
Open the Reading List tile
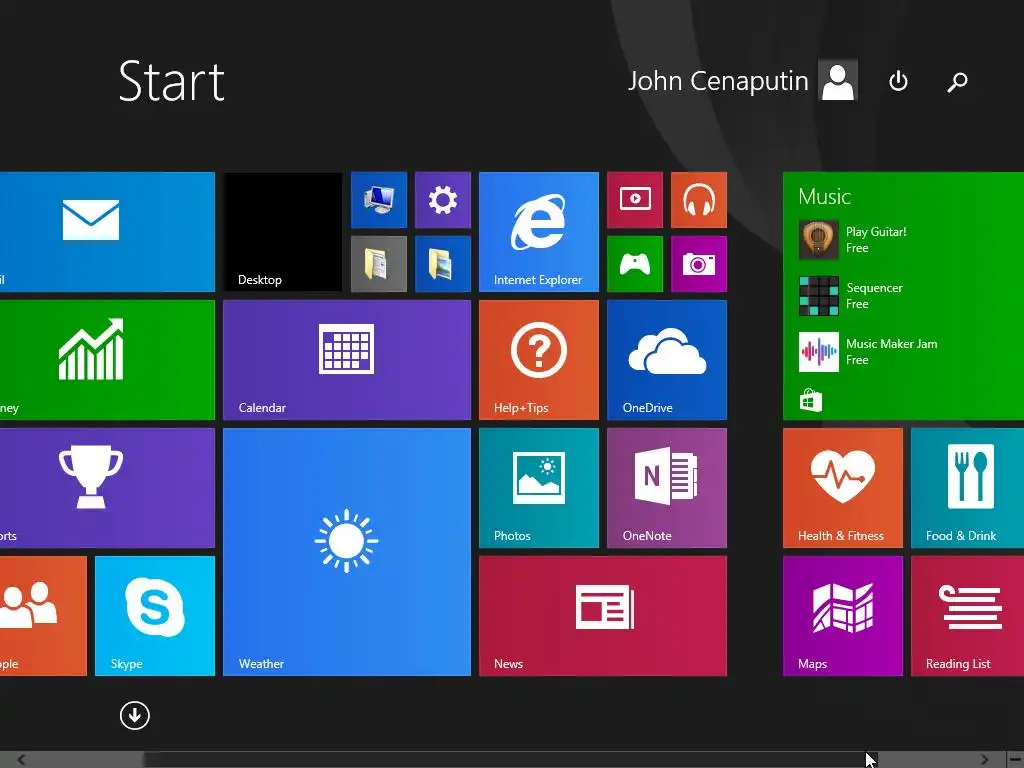pyautogui.click(x=968, y=616)
